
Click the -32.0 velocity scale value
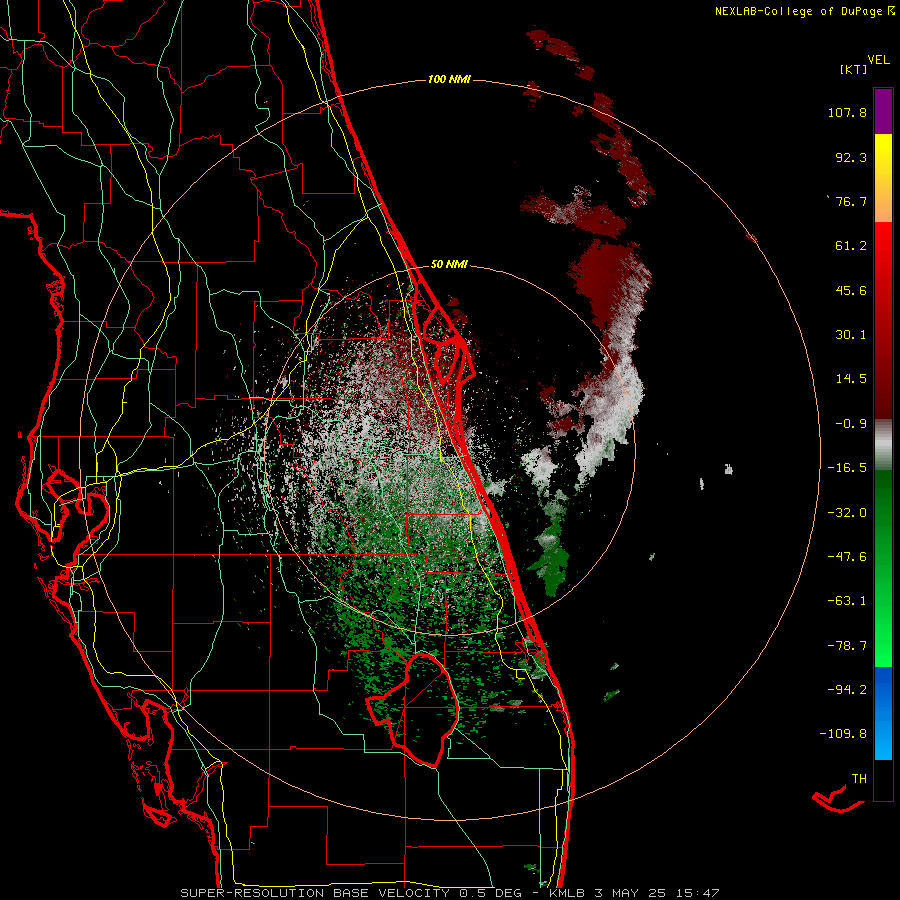click(x=847, y=513)
